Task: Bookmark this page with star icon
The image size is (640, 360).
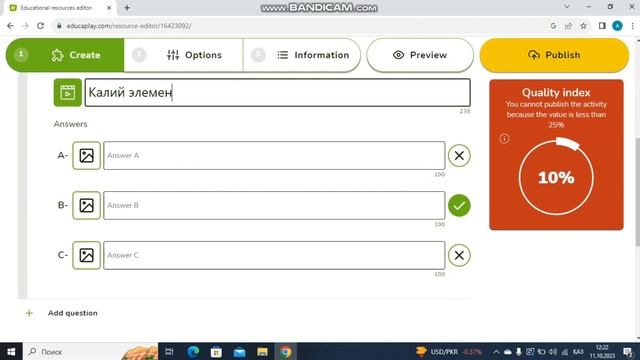Action: [584, 26]
